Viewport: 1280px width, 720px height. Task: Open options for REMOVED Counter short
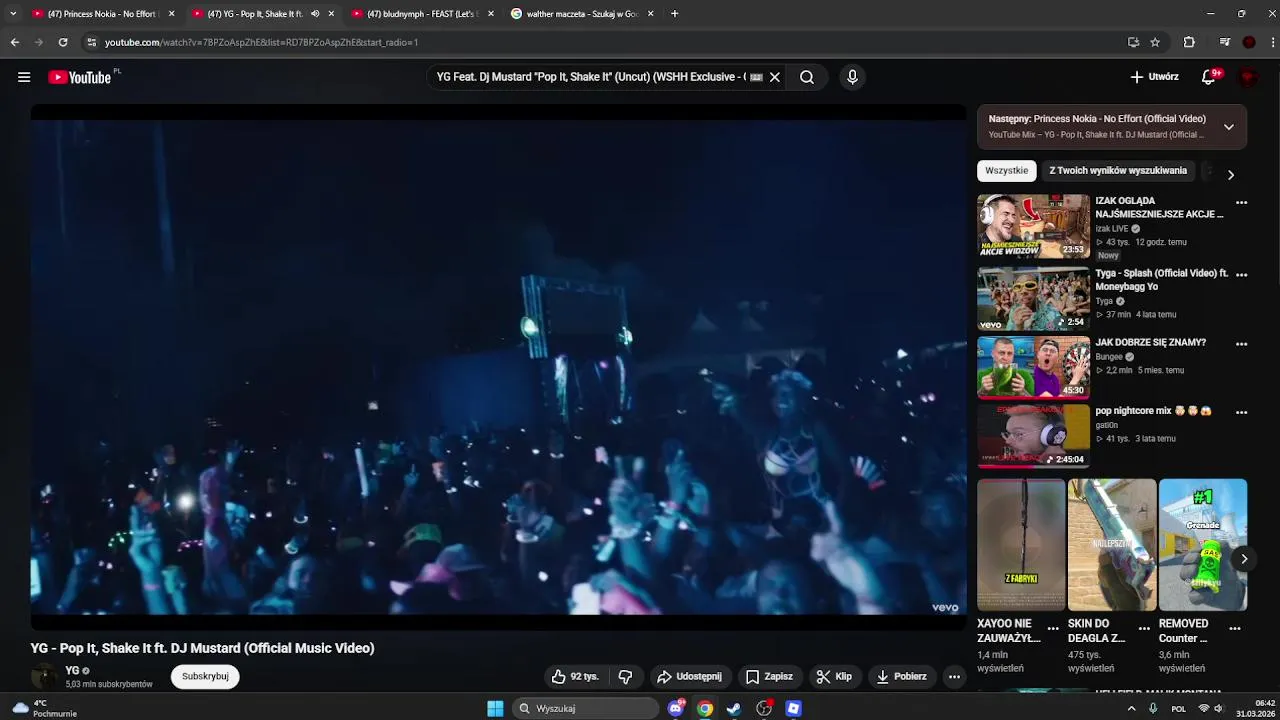click(x=1235, y=629)
